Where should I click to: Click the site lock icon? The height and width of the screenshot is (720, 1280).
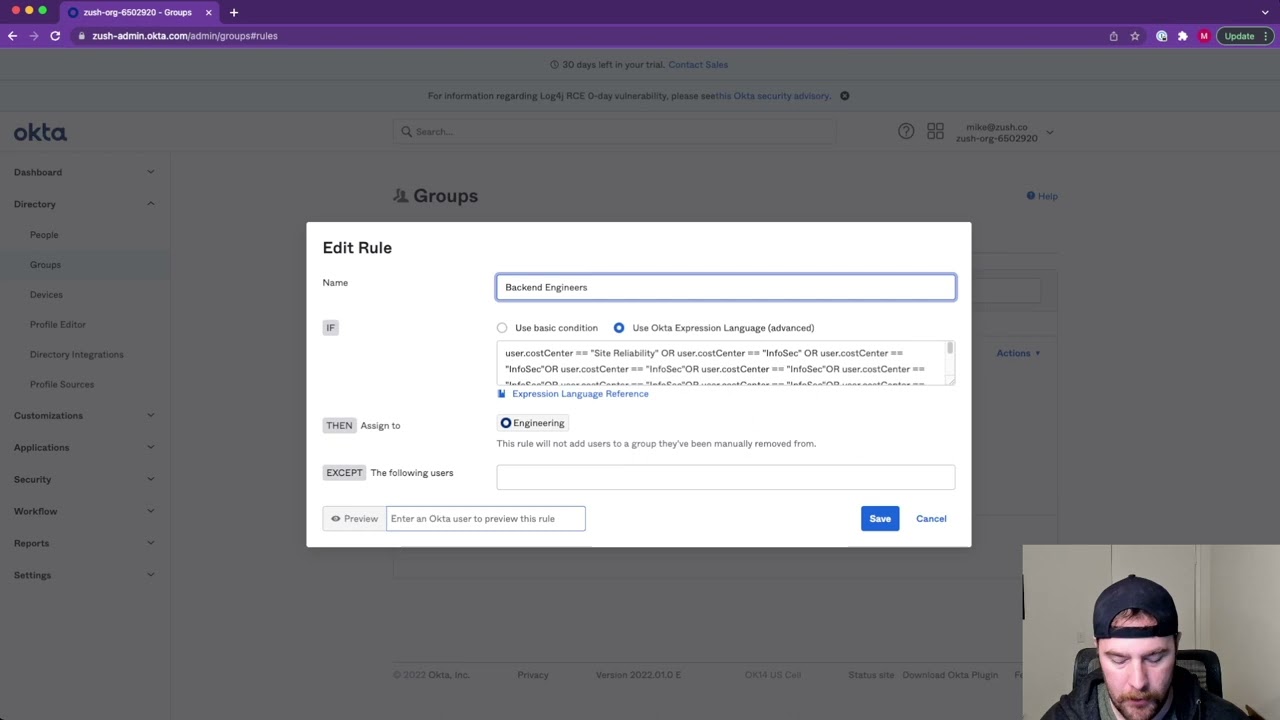pyautogui.click(x=81, y=36)
